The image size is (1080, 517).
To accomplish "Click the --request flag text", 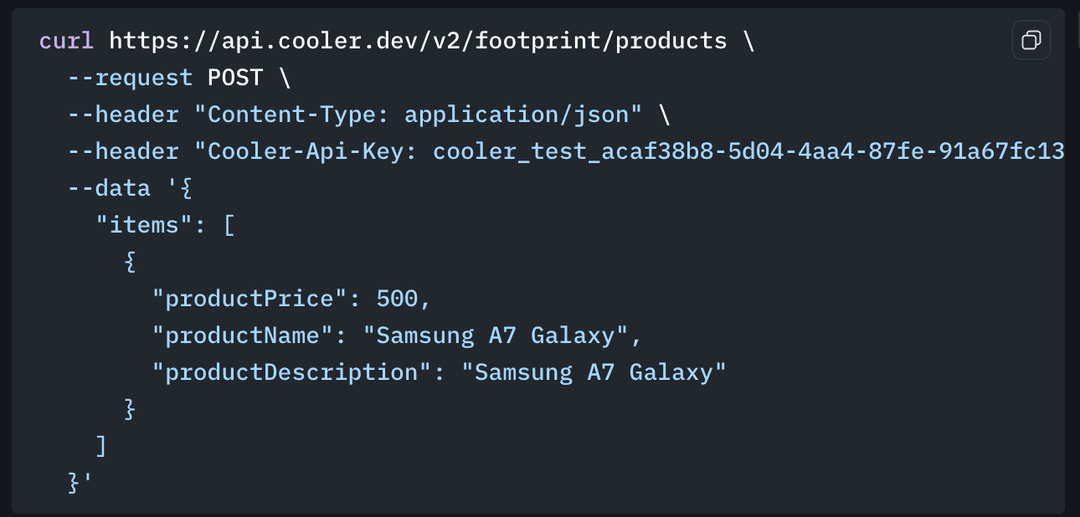I will click(130, 78).
